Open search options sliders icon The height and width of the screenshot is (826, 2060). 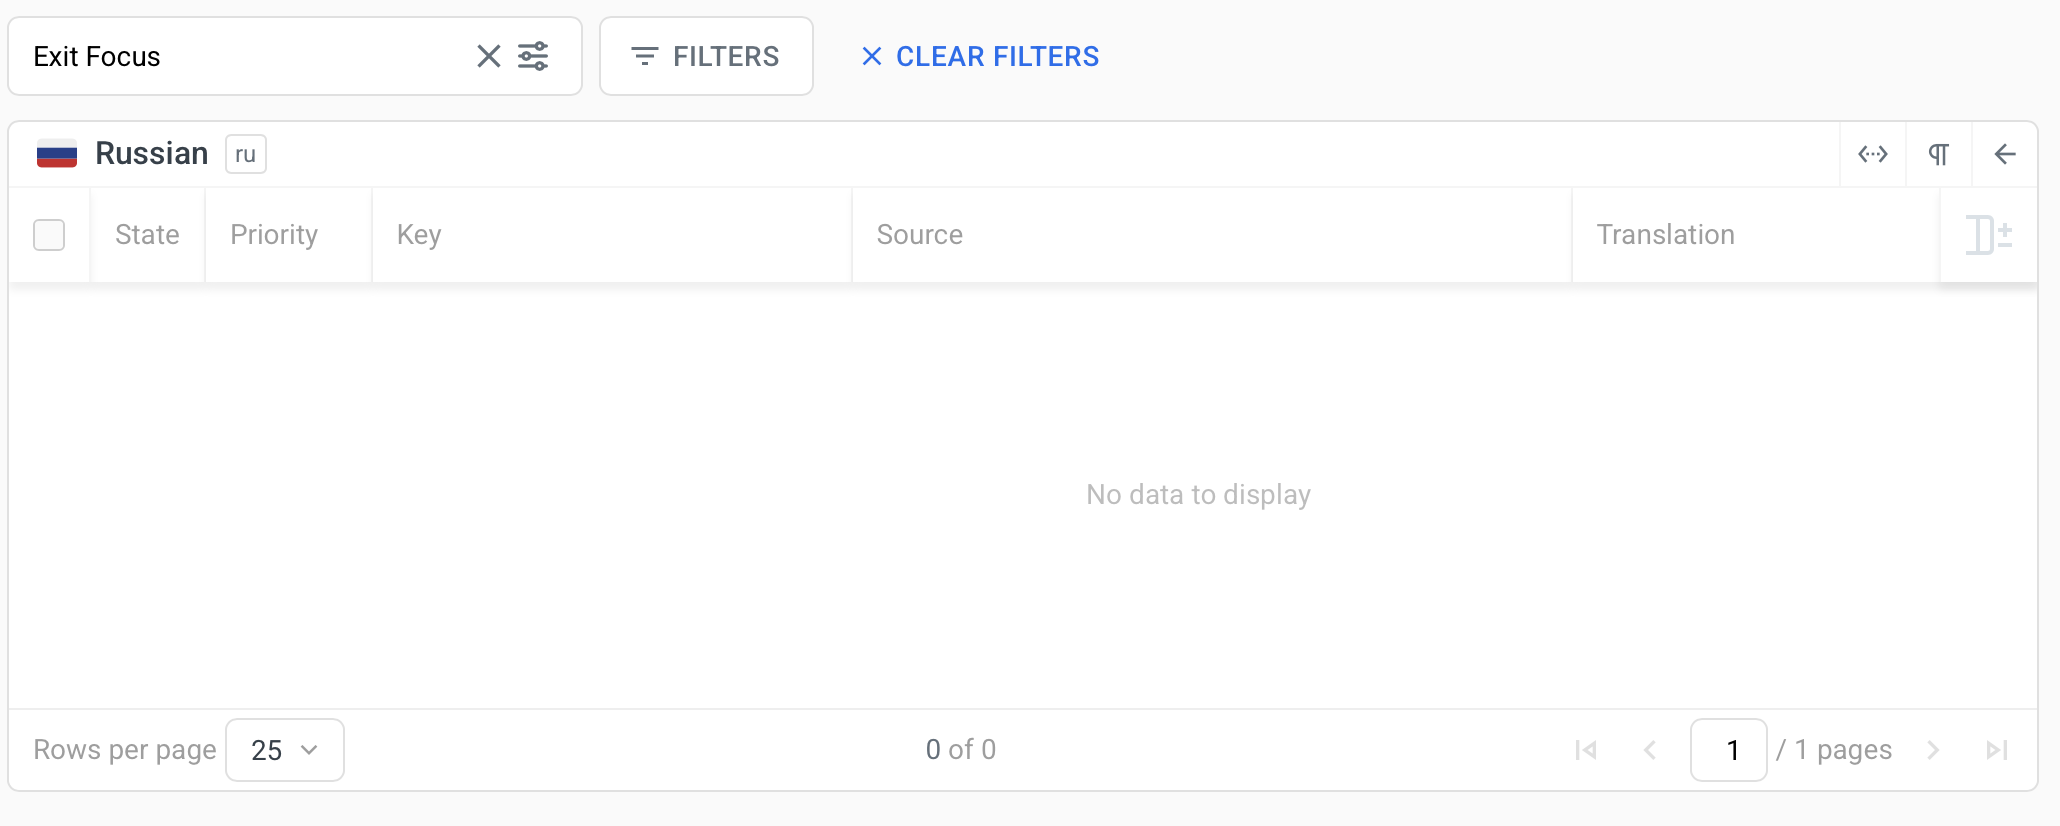[533, 56]
